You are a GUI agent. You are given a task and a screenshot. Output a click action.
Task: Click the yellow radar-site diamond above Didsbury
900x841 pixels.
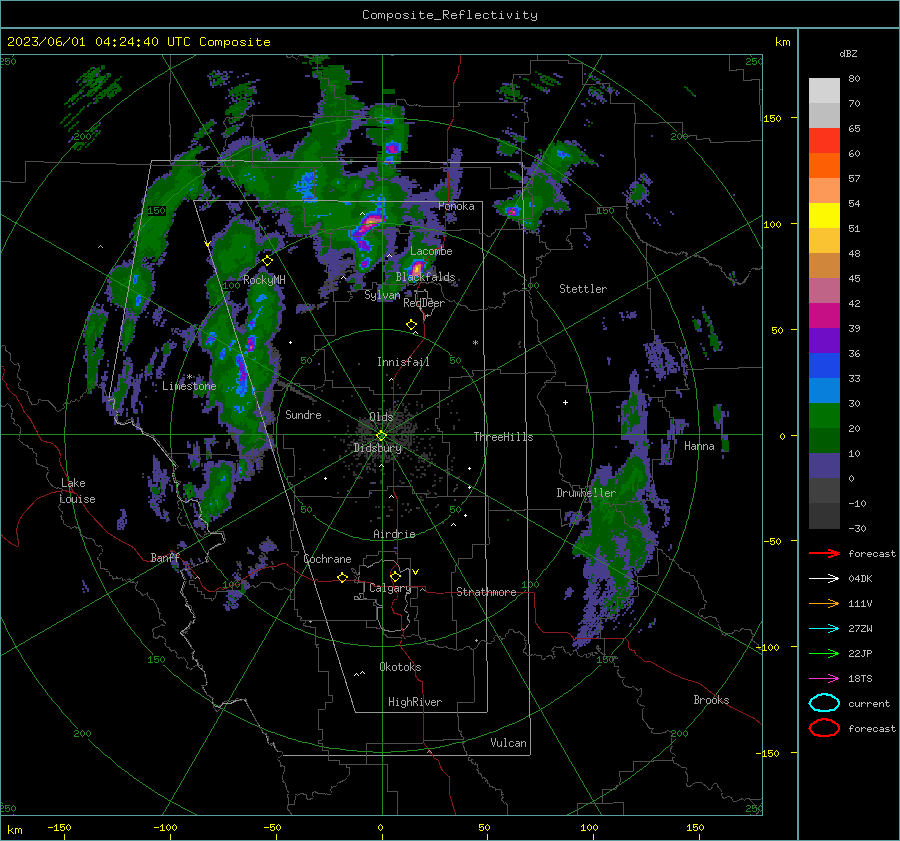381,435
